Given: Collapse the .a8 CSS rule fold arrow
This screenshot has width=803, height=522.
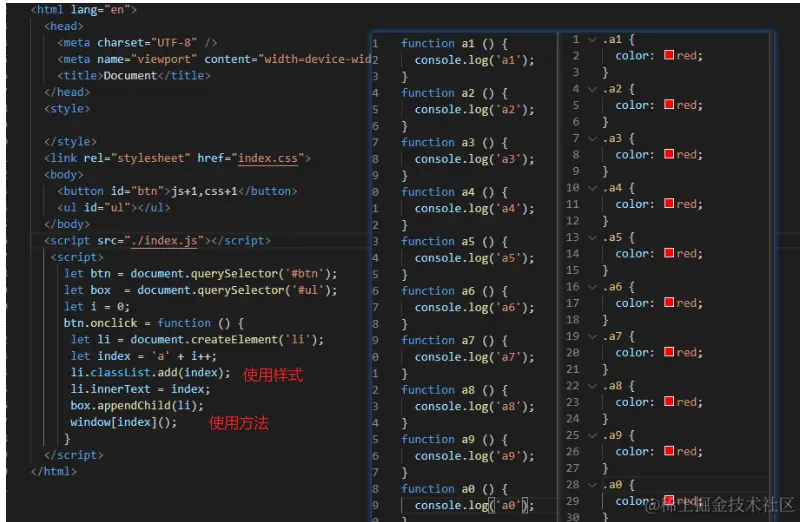Looking at the screenshot, I should tap(593, 386).
